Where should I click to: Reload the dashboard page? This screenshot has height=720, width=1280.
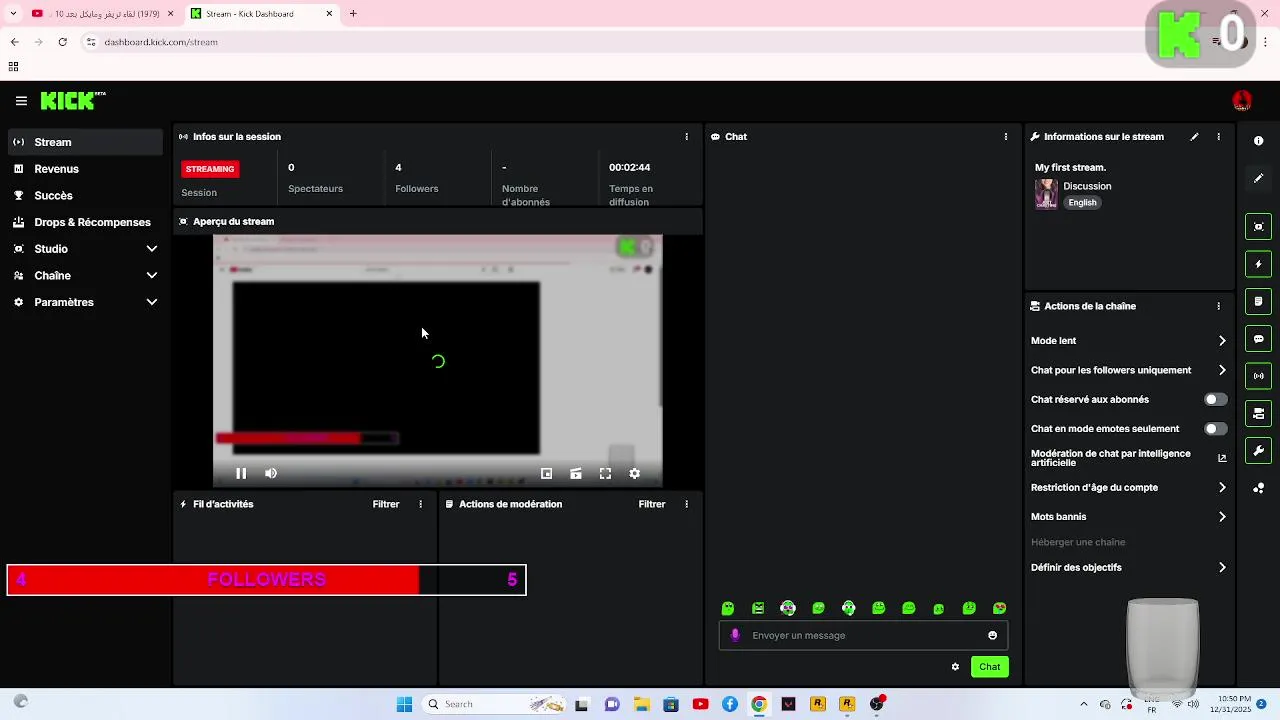click(x=62, y=42)
